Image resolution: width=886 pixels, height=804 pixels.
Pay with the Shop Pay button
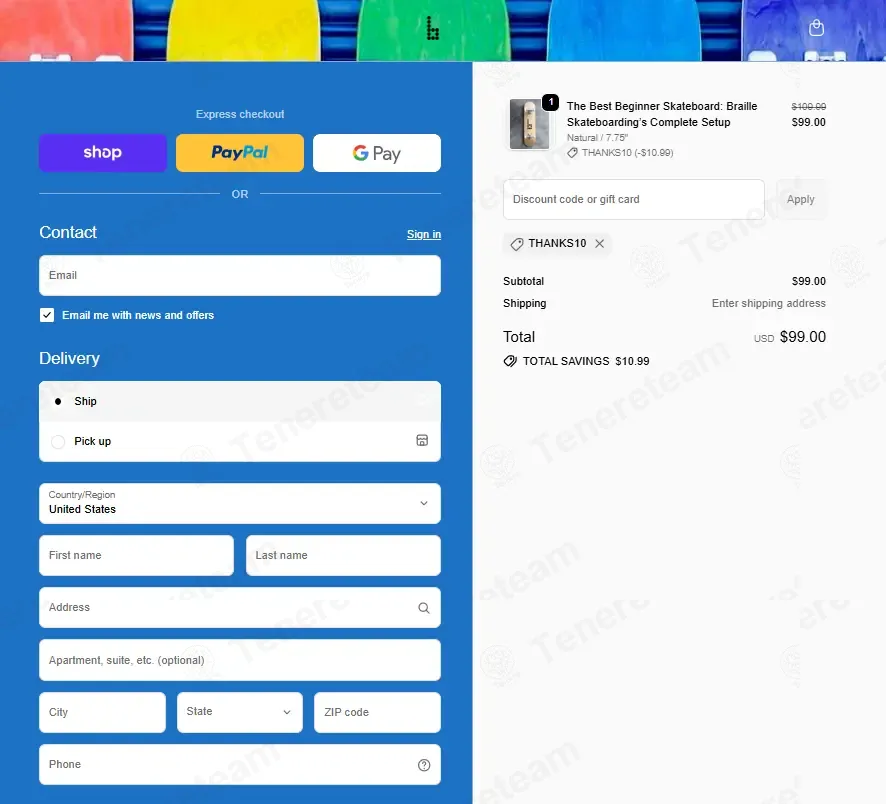103,153
